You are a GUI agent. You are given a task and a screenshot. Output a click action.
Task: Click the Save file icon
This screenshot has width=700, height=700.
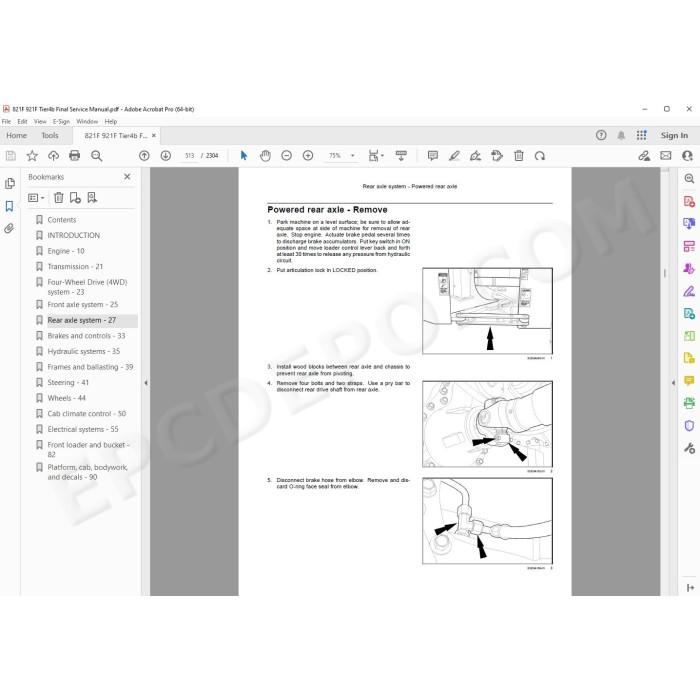coord(11,156)
